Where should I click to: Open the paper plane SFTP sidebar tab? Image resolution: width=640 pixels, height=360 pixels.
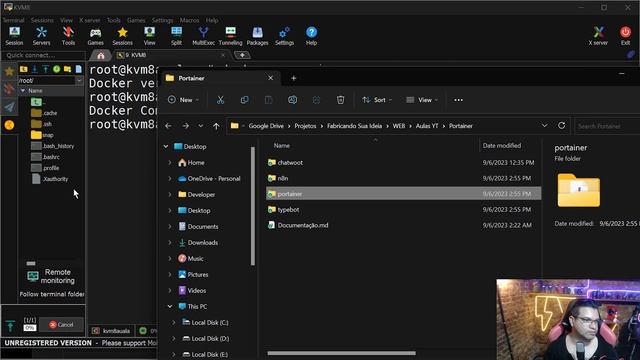[9, 107]
